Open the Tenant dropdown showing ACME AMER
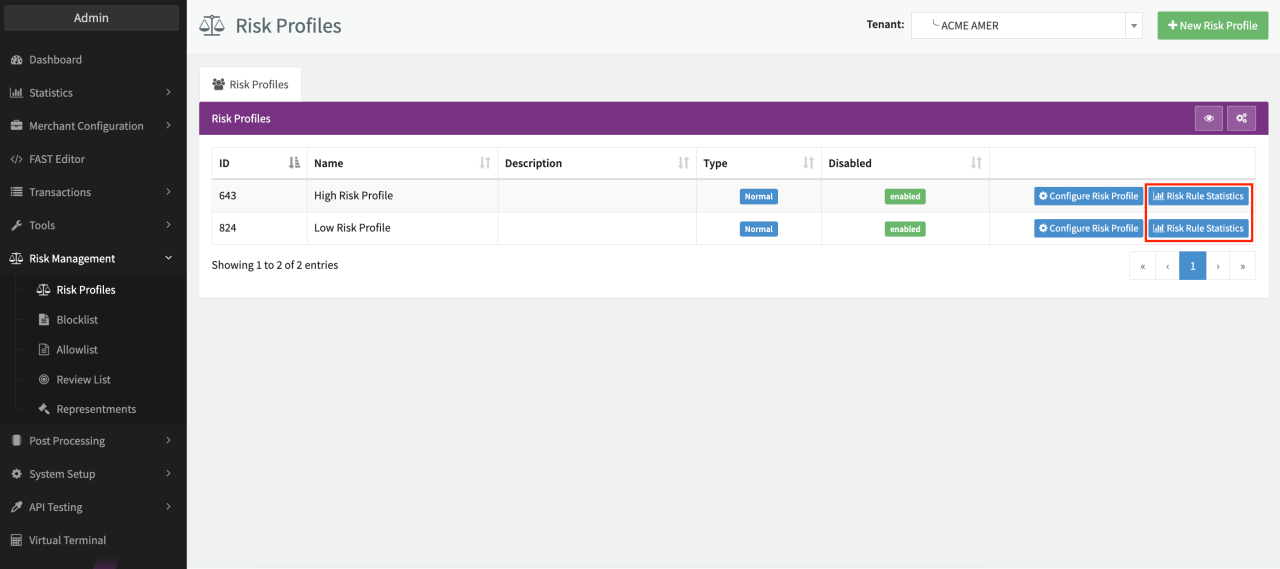The image size is (1280, 569). pos(1026,26)
